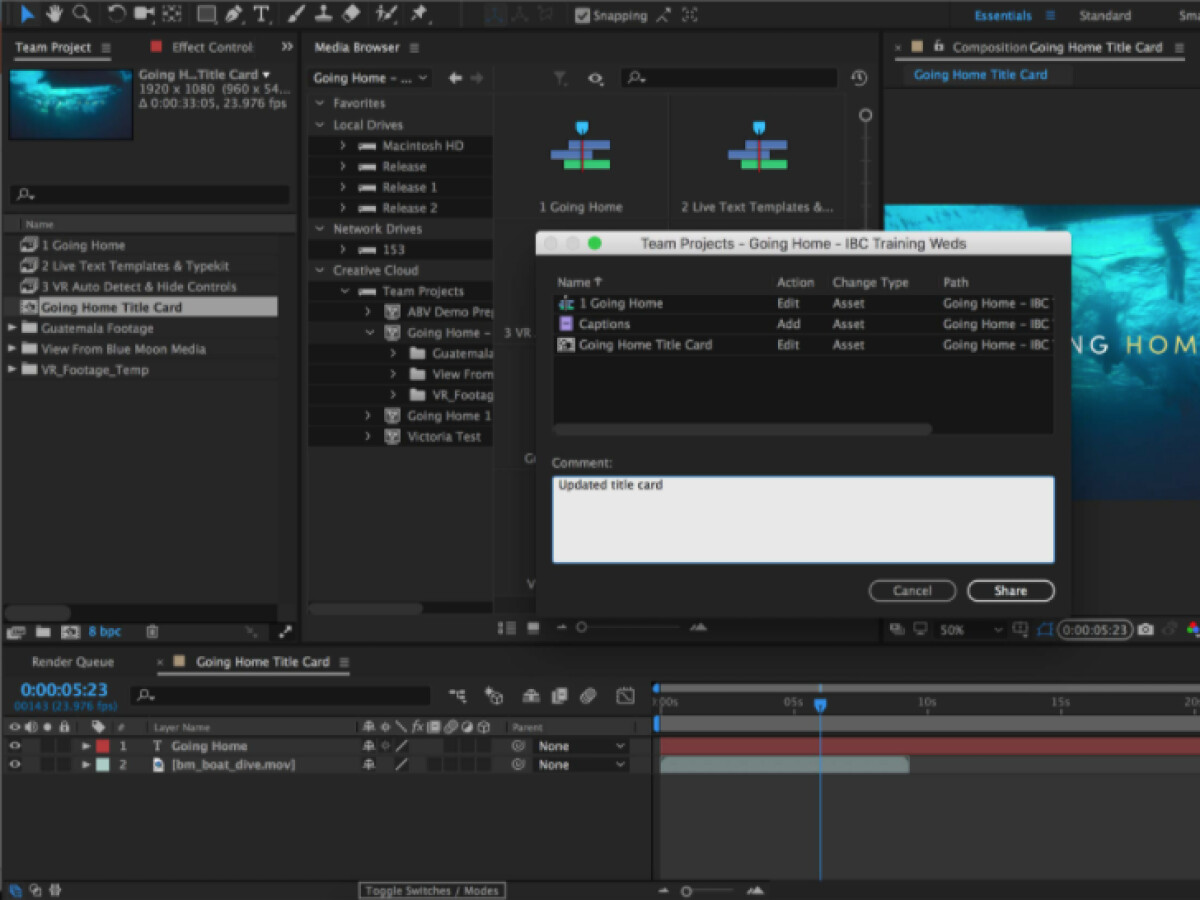This screenshot has width=1200, height=900.
Task: Enable motion blur timeline switch
Action: [x=589, y=695]
